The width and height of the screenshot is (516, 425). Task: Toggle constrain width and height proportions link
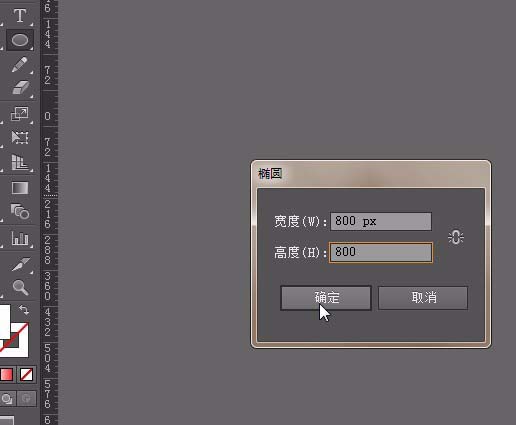pos(456,238)
